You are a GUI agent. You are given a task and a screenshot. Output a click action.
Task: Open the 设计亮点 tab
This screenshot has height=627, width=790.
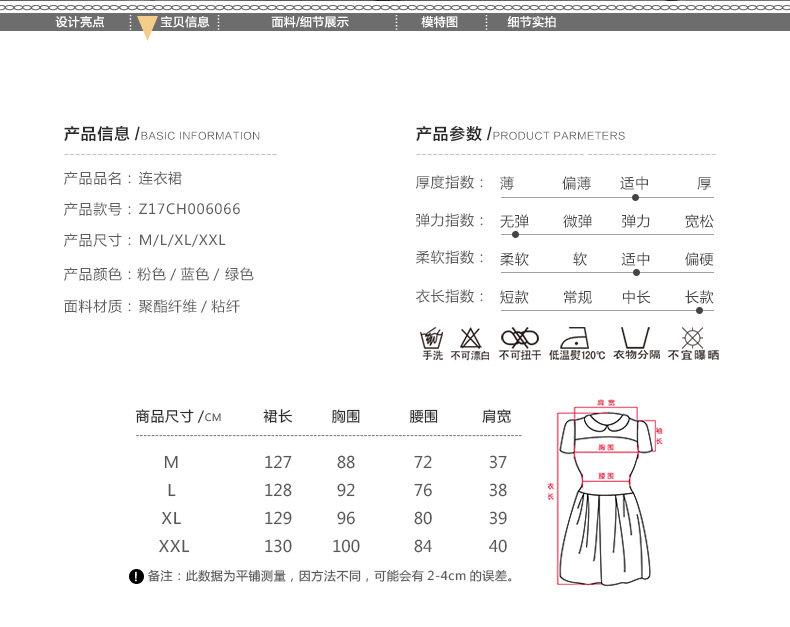80,22
